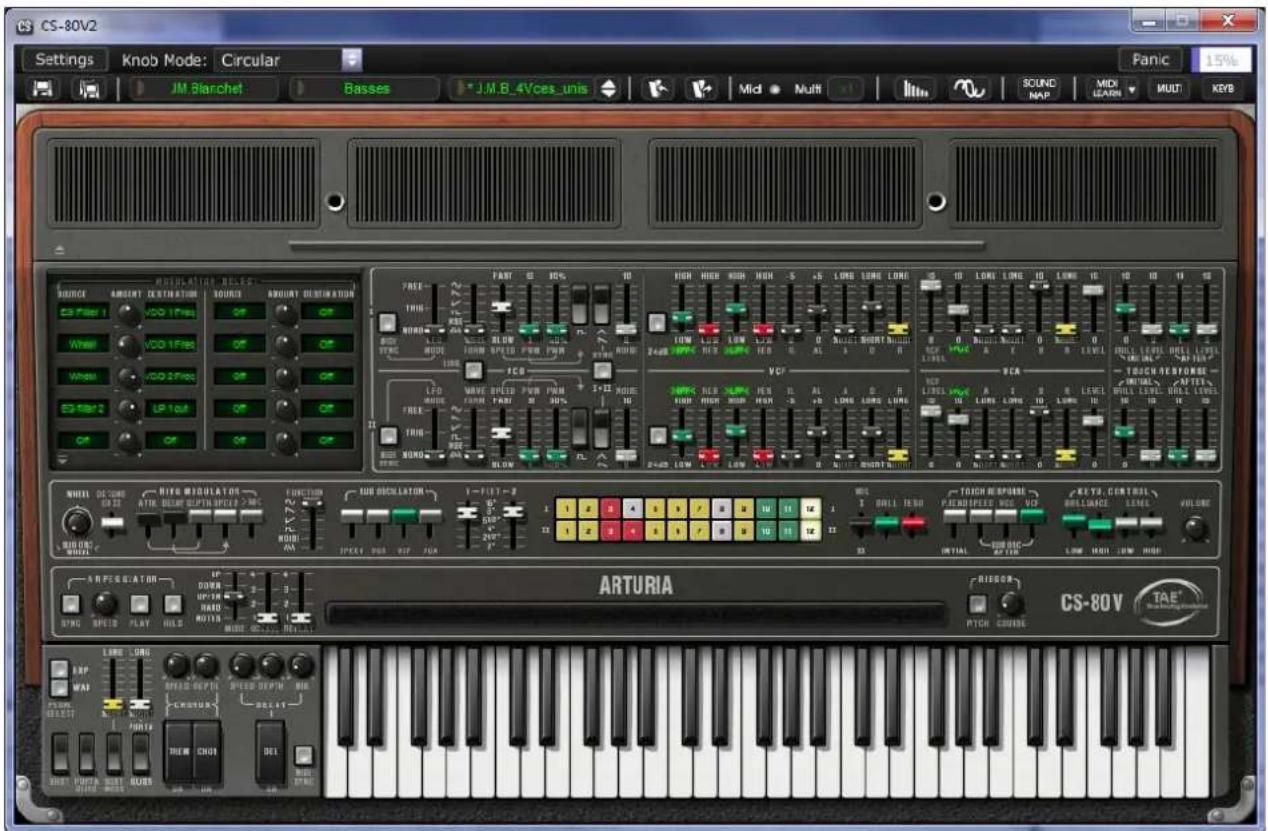Viewport: 1268px width, 831px height.
Task: Click the 15% CPU meter field
Action: 1220,60
